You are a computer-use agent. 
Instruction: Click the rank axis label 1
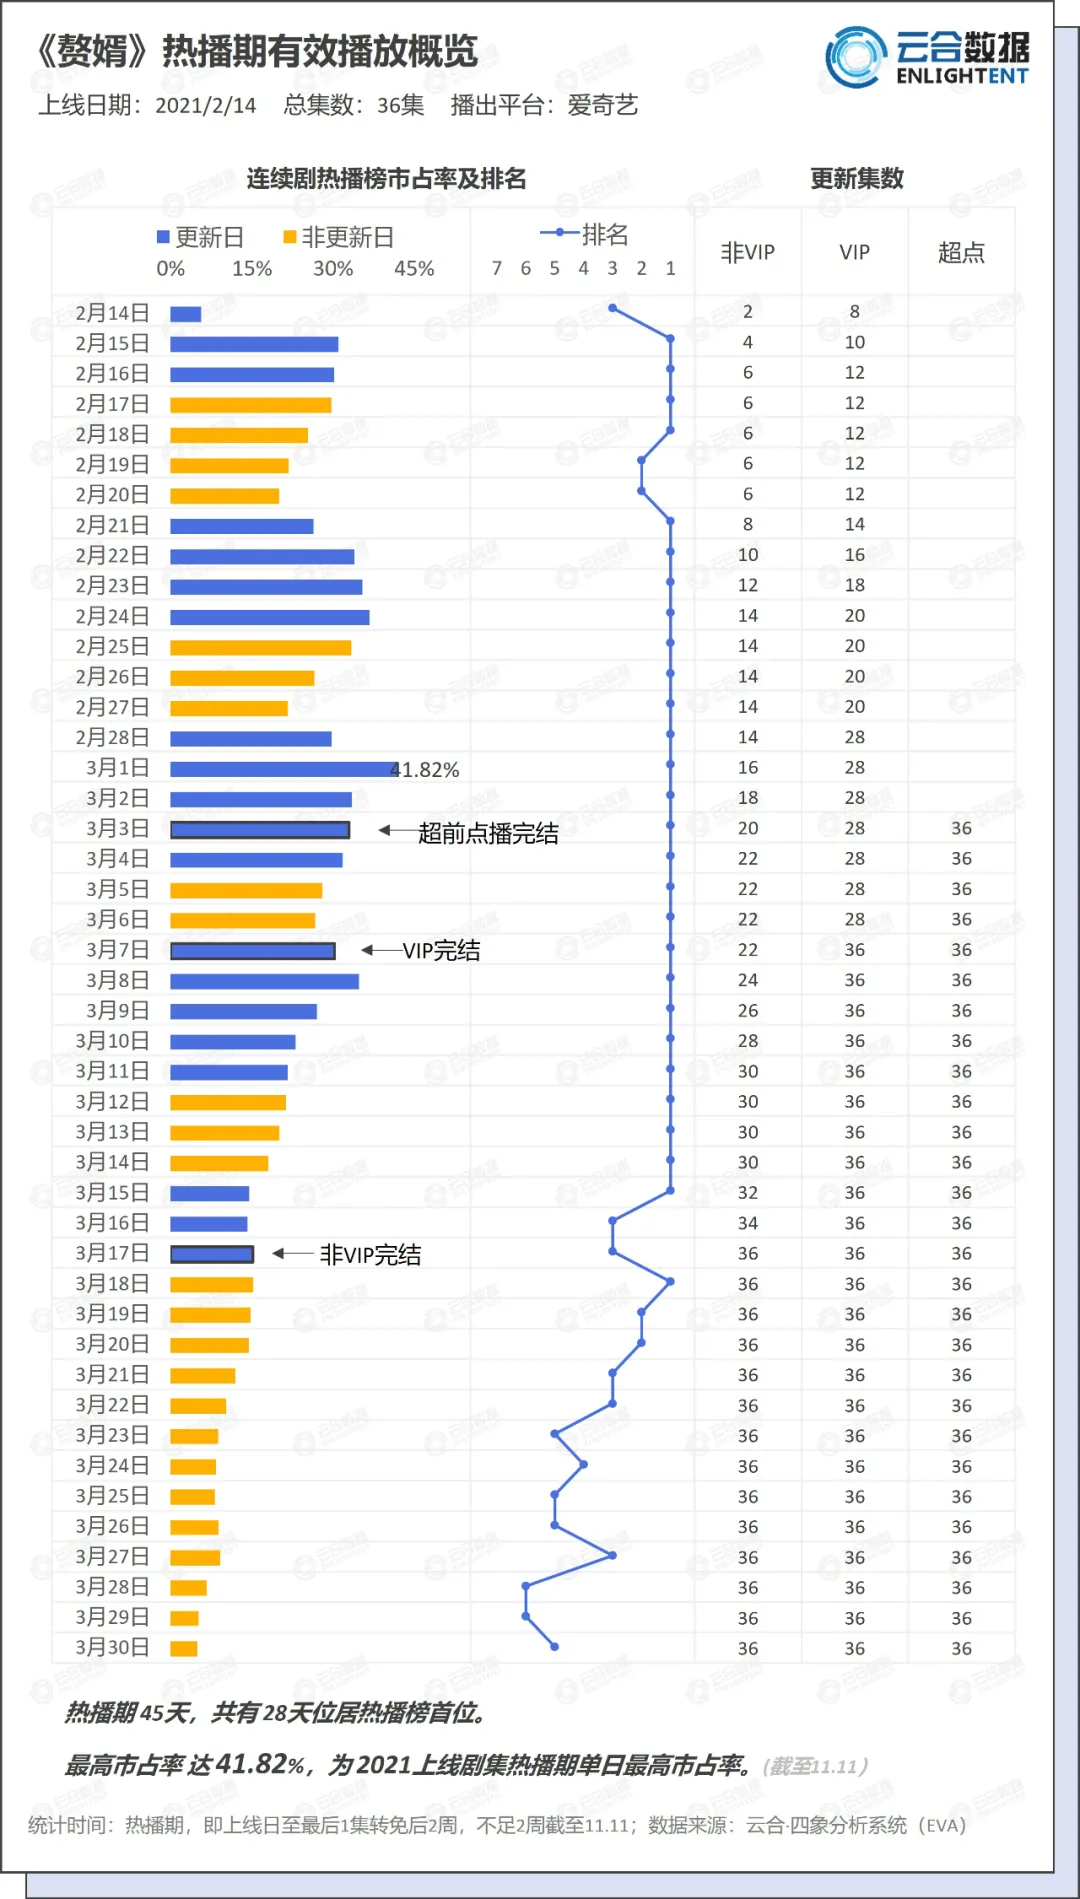tap(671, 268)
